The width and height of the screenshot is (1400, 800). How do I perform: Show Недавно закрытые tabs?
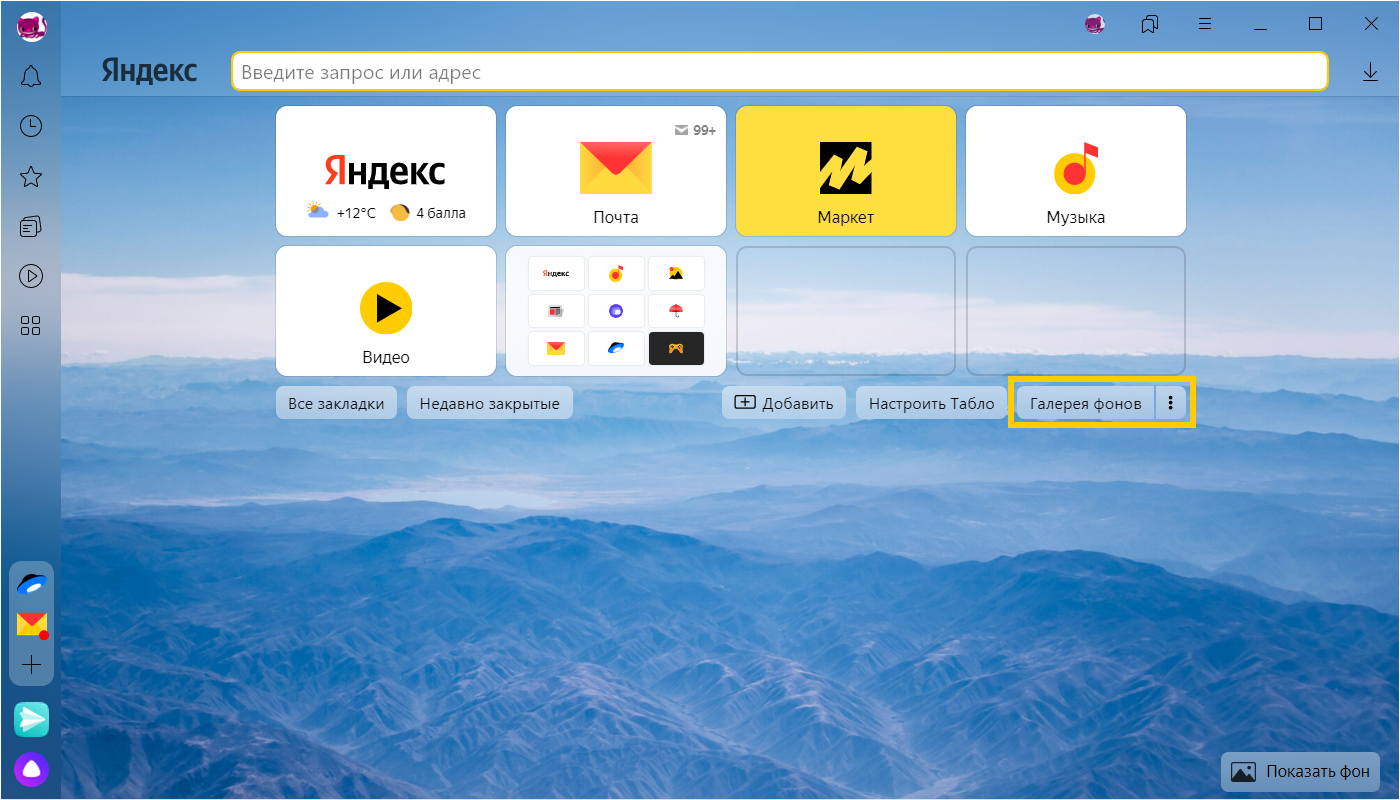pyautogui.click(x=490, y=403)
